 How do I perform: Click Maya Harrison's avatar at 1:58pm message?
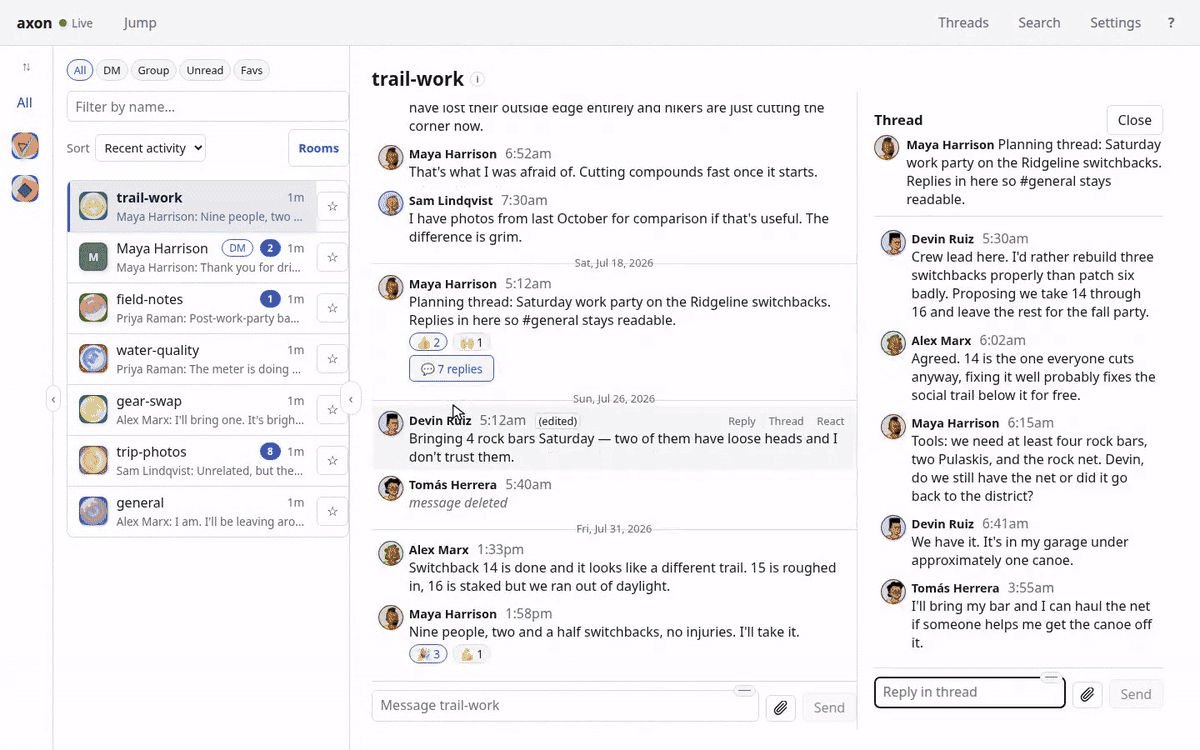point(391,617)
